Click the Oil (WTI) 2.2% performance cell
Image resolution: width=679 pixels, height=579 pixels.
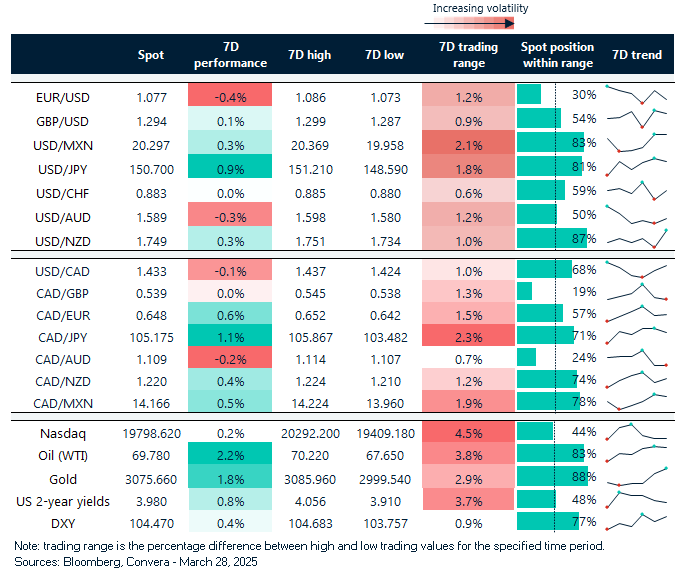tap(229, 454)
